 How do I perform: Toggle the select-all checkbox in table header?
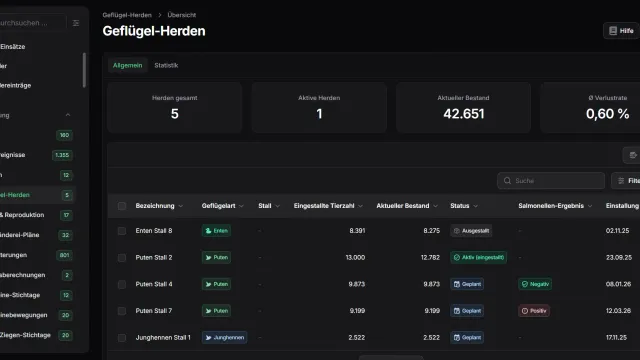coord(122,206)
